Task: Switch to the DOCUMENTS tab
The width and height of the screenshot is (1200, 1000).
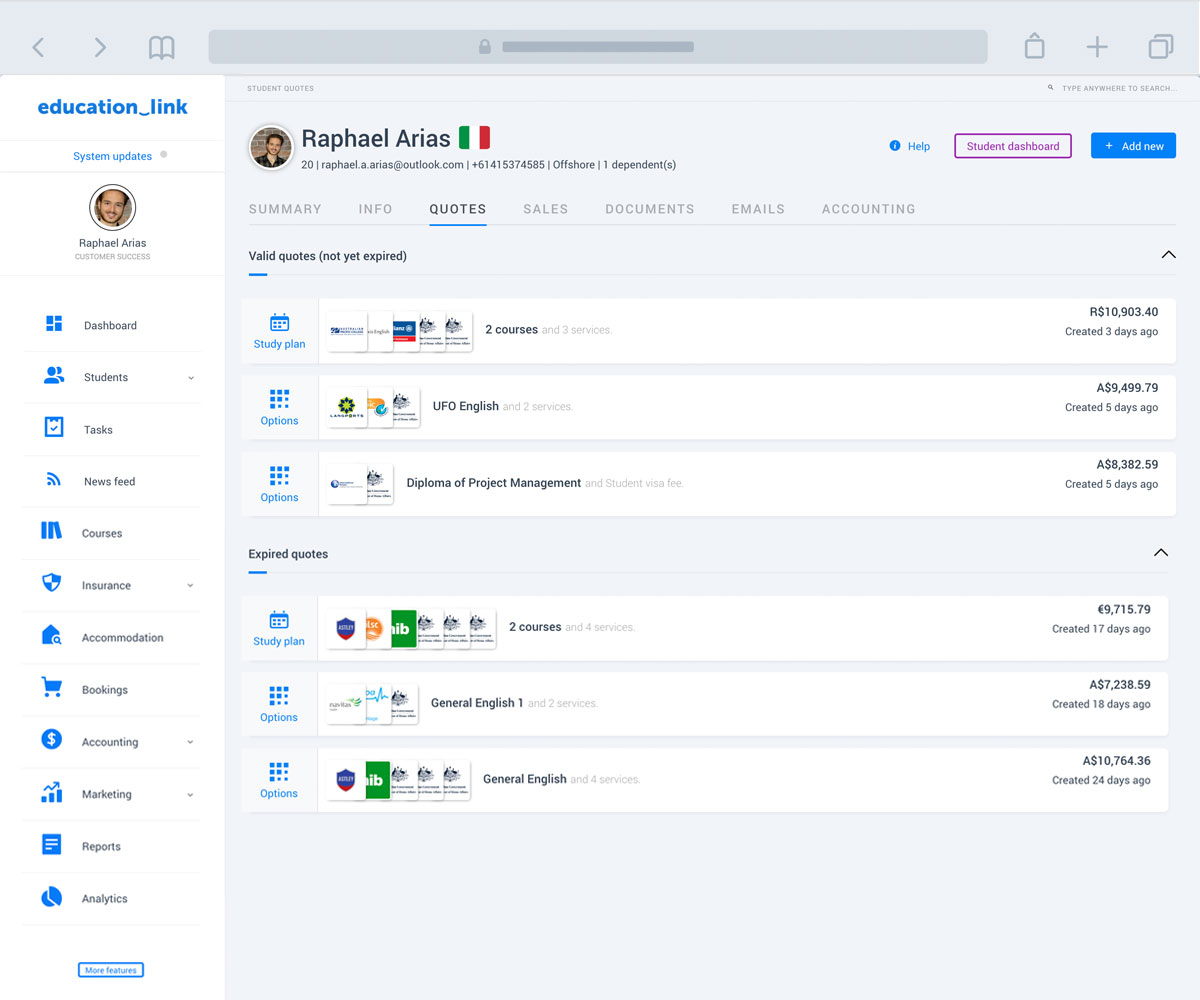Action: click(649, 209)
